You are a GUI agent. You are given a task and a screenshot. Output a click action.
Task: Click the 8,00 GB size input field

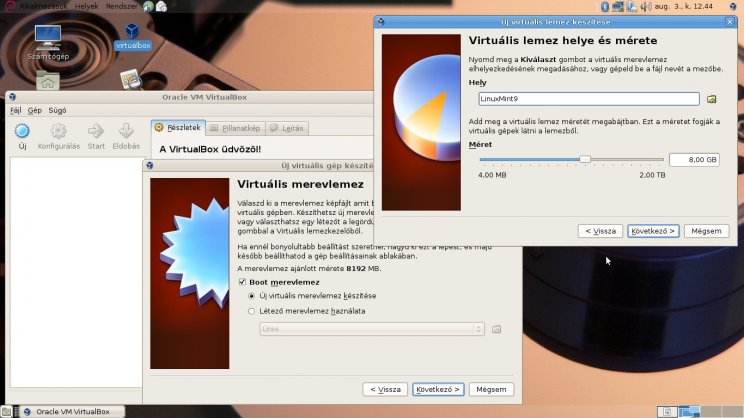(694, 160)
